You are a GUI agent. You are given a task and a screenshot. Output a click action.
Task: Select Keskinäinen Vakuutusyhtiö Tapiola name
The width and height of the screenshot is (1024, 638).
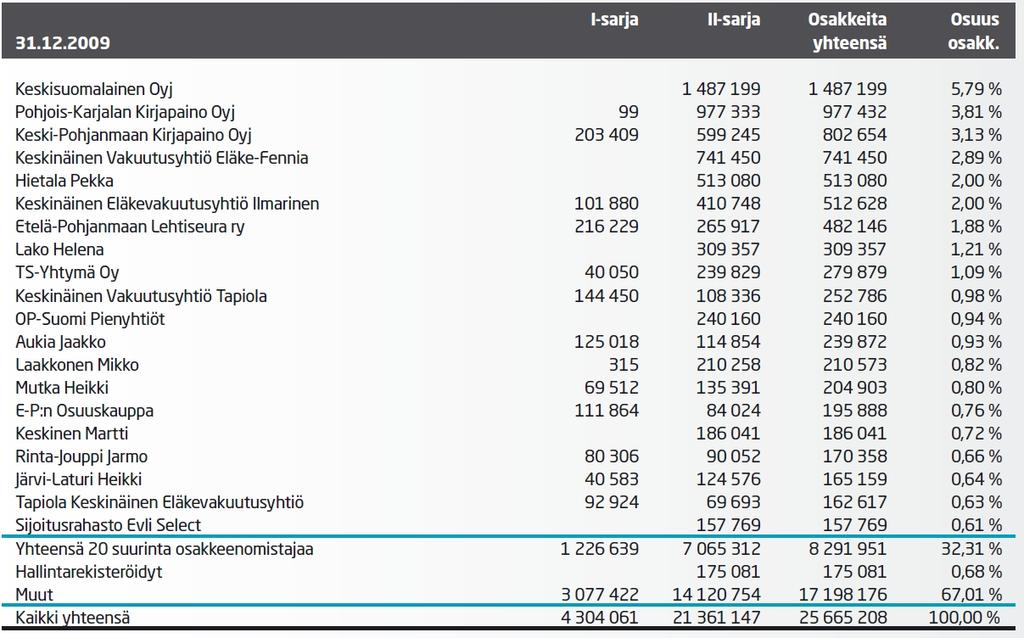click(141, 296)
